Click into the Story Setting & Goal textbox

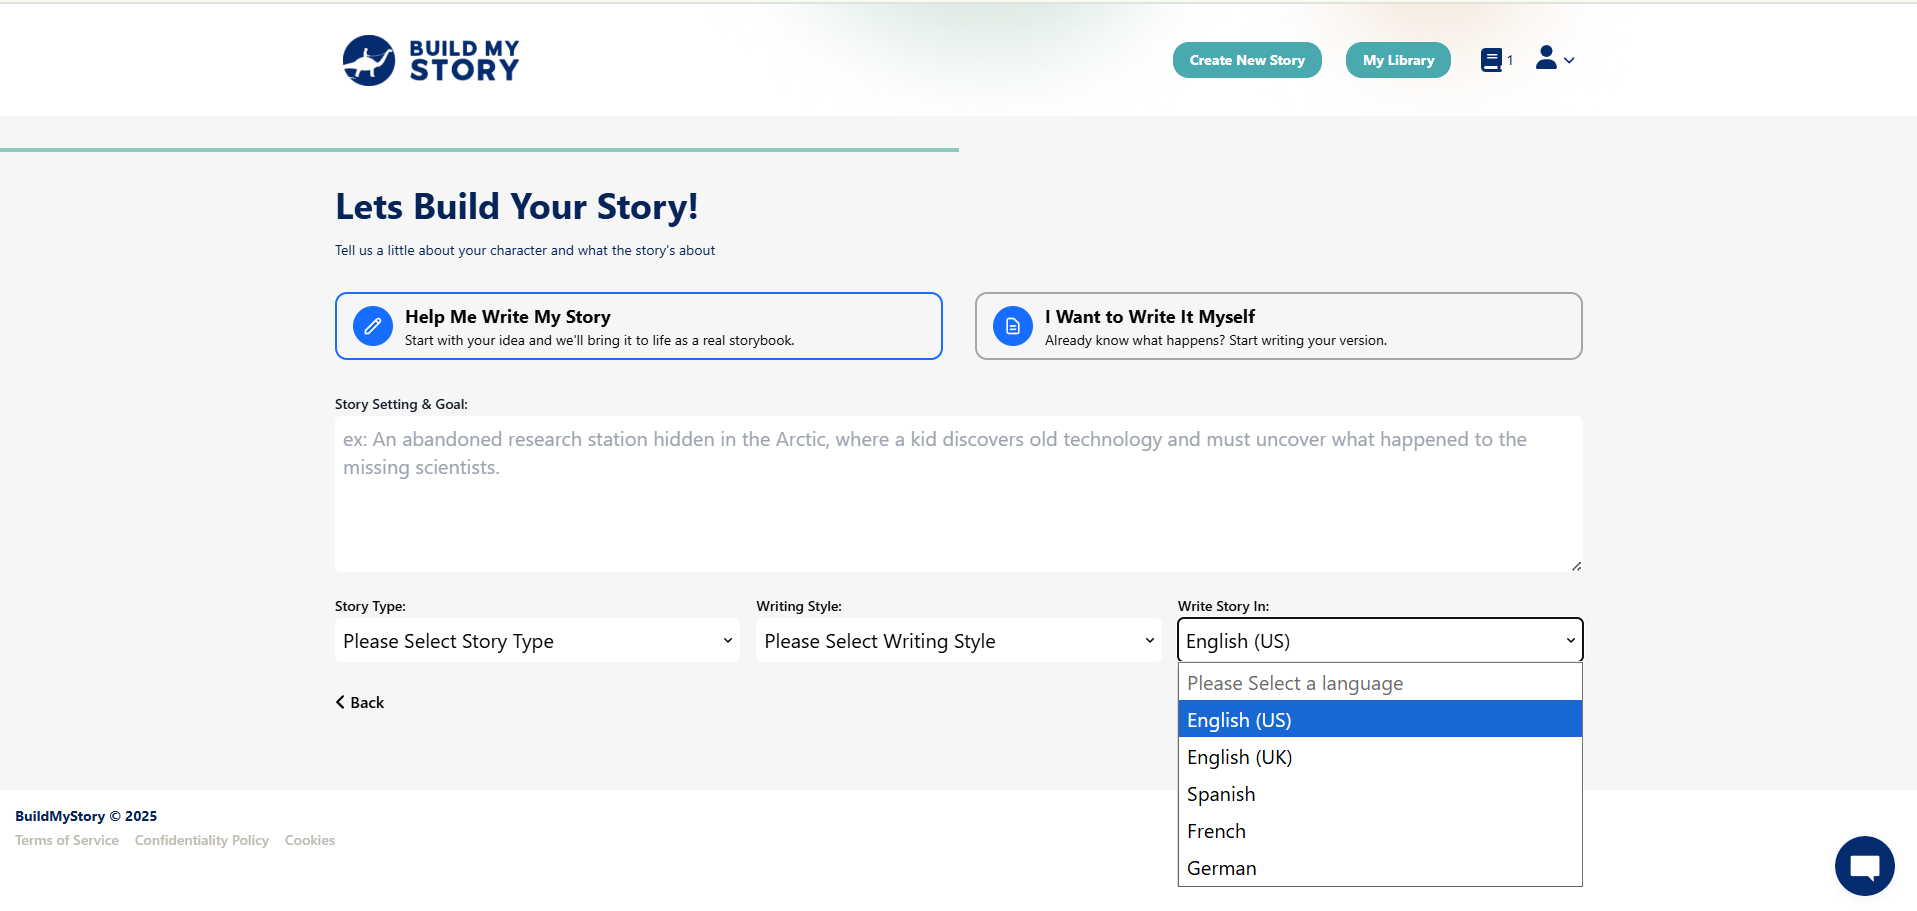pyautogui.click(x=957, y=494)
